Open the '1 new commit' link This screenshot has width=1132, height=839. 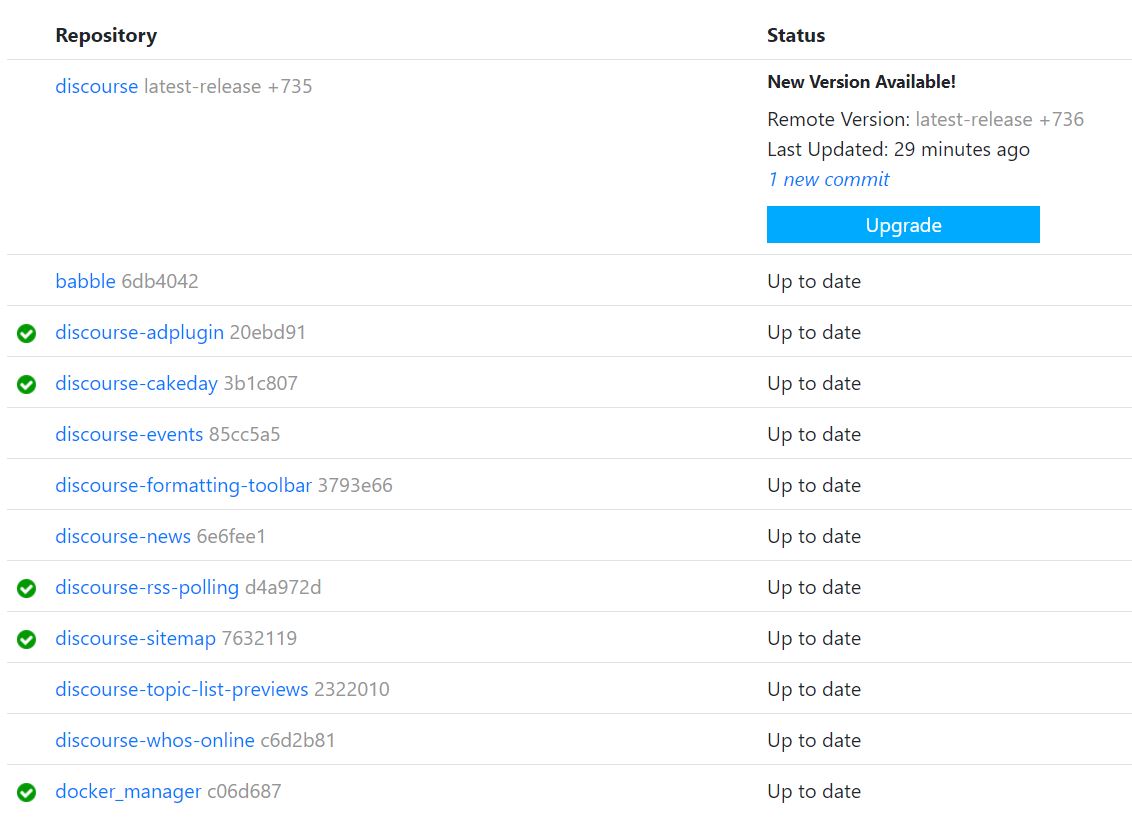[828, 179]
